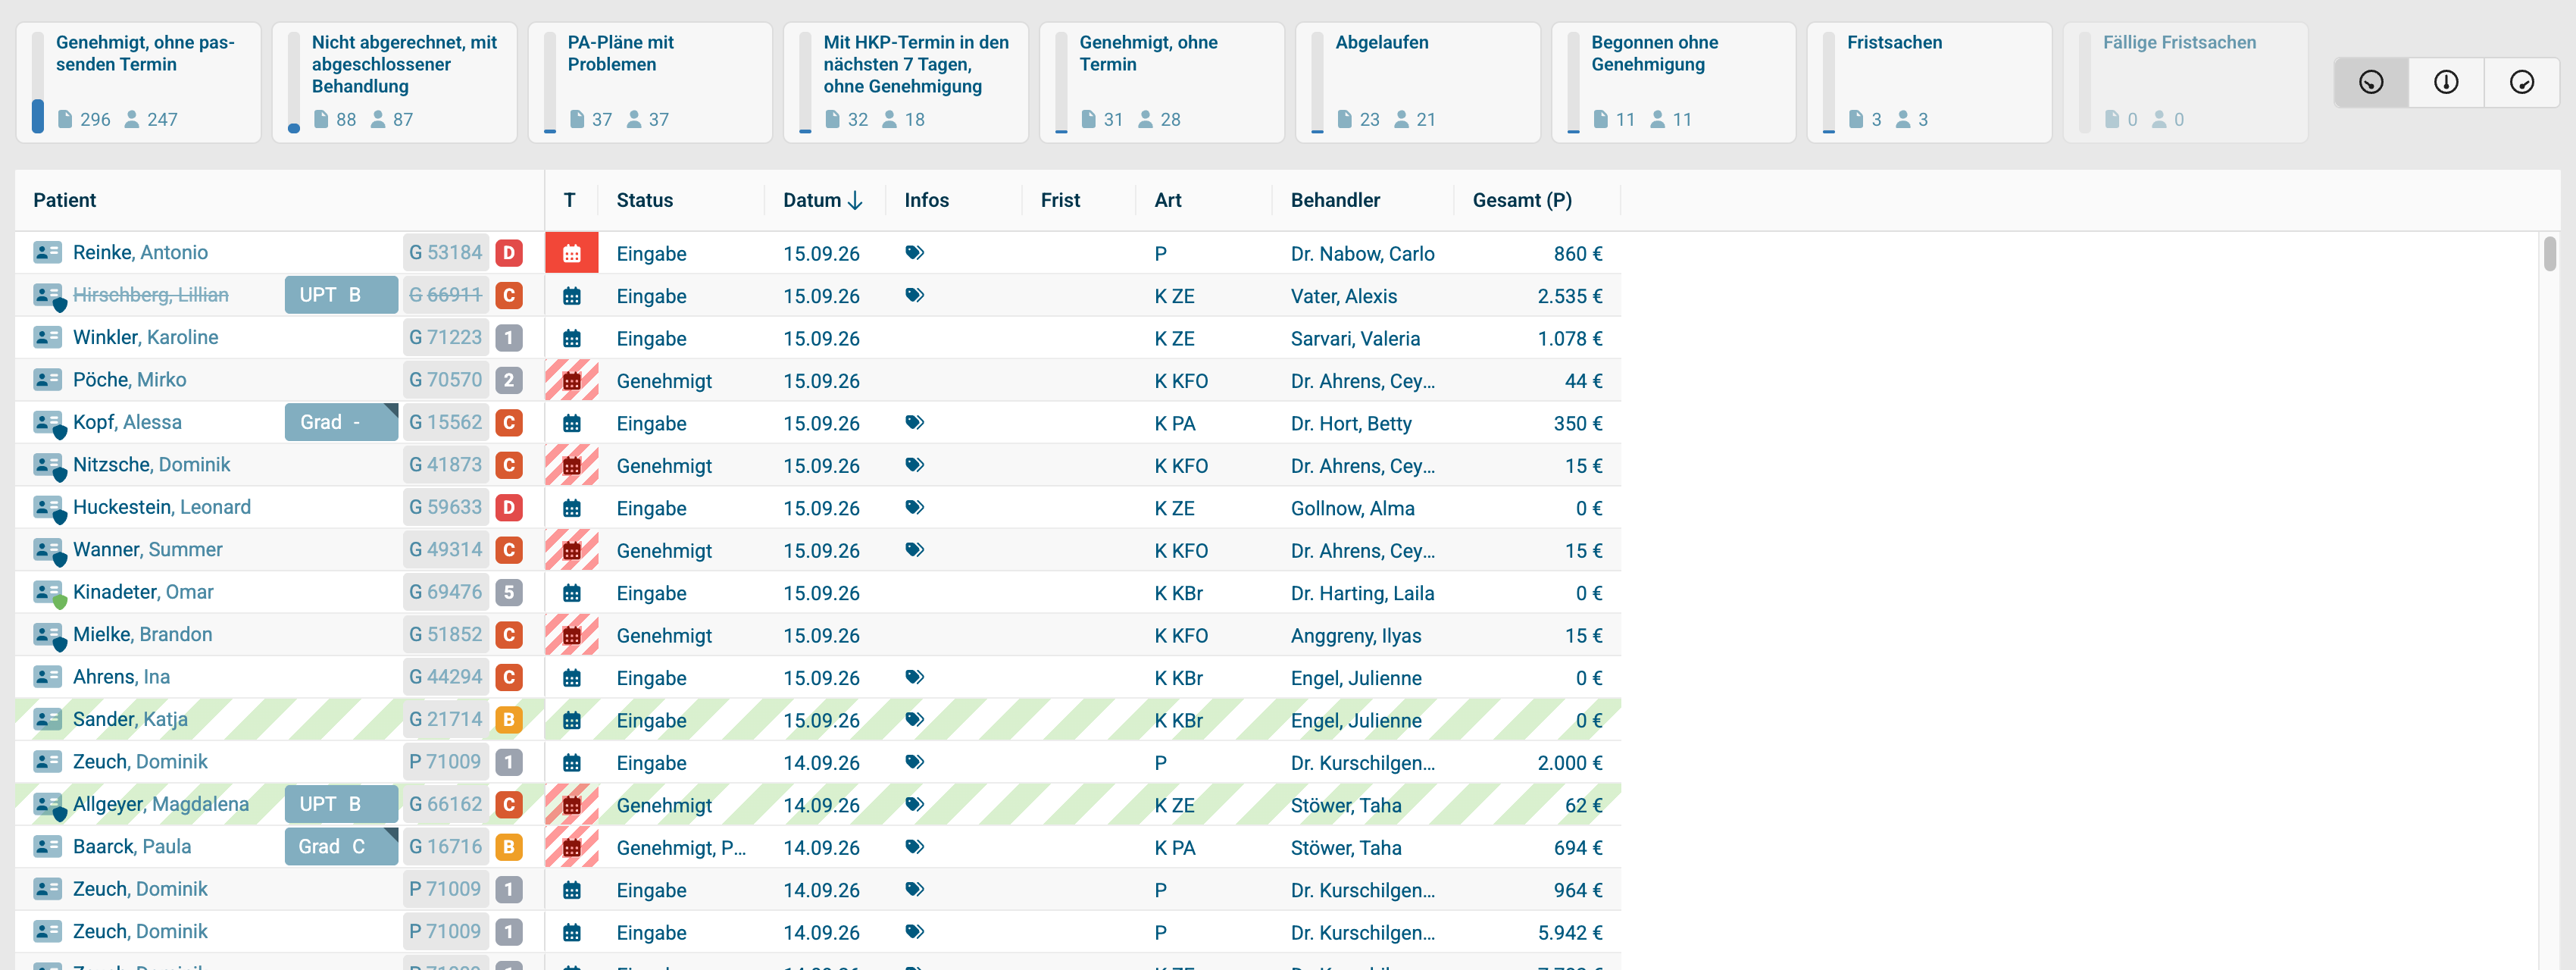Click the grey 5 badge for Kinadeter, Omar

(509, 592)
